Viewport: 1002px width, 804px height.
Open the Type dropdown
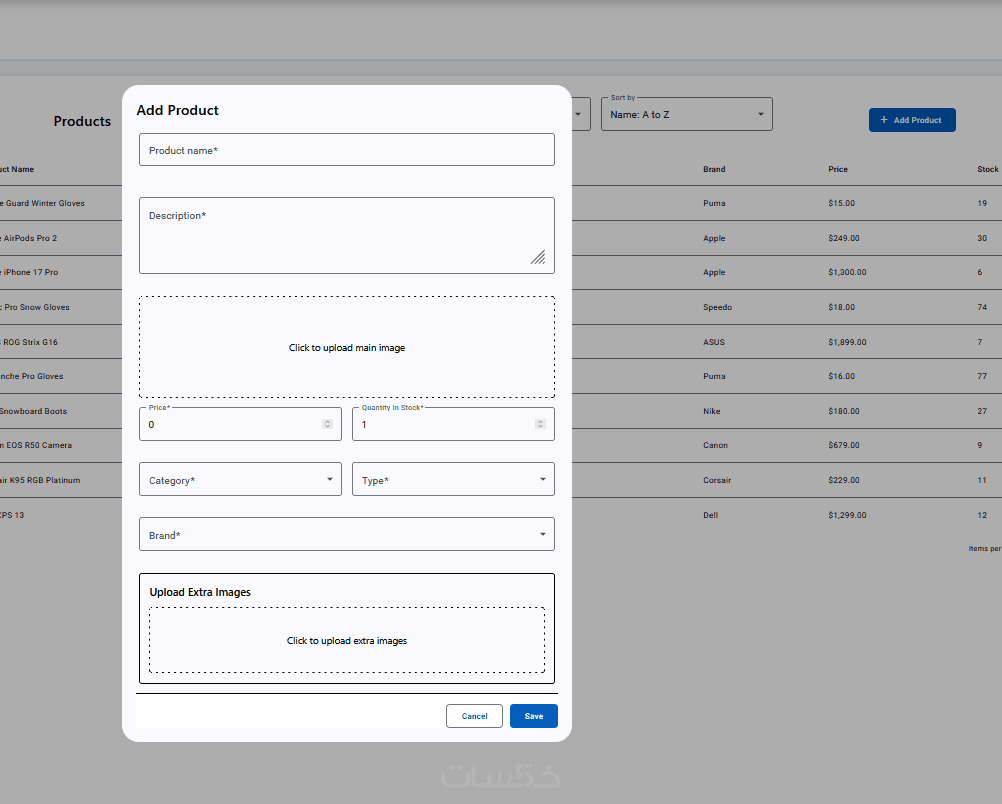(x=453, y=479)
